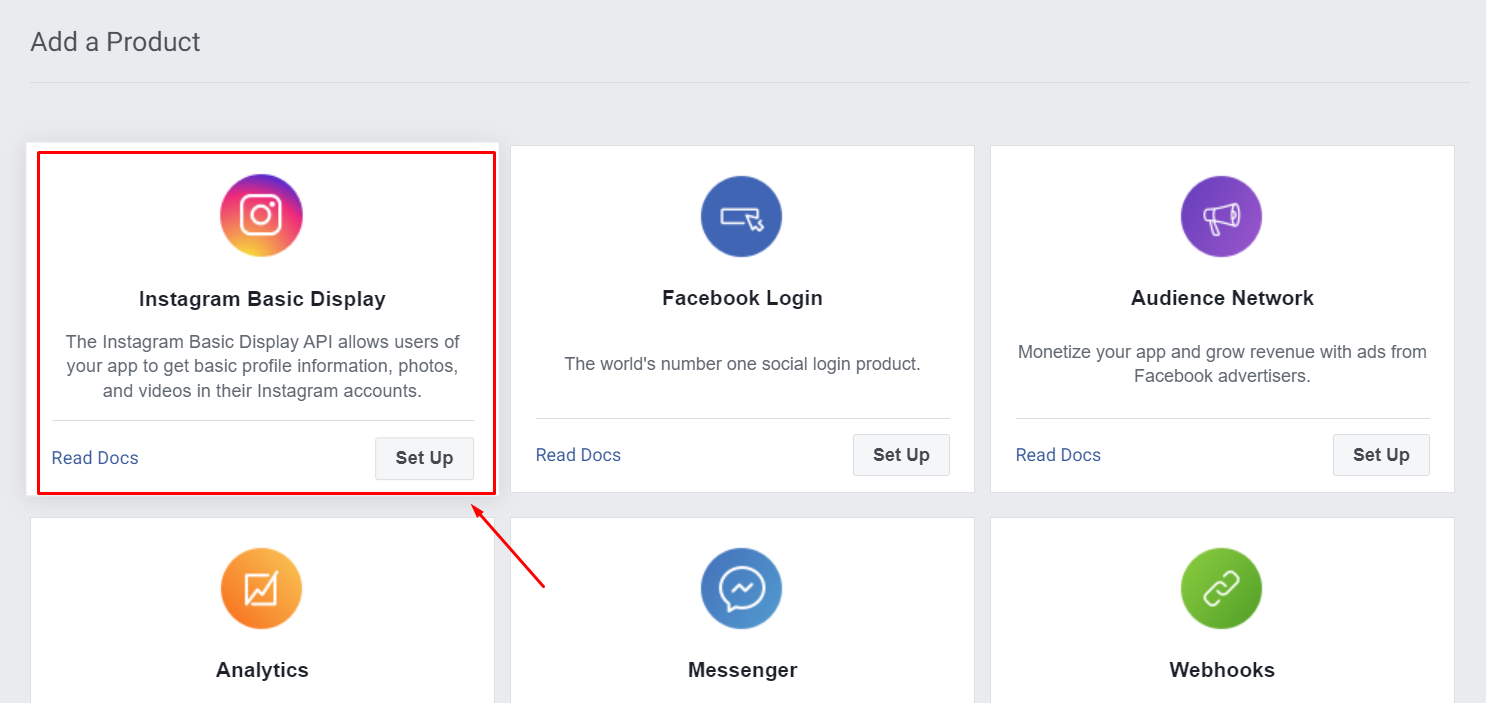Click the Instagram Basic Display title

262,299
